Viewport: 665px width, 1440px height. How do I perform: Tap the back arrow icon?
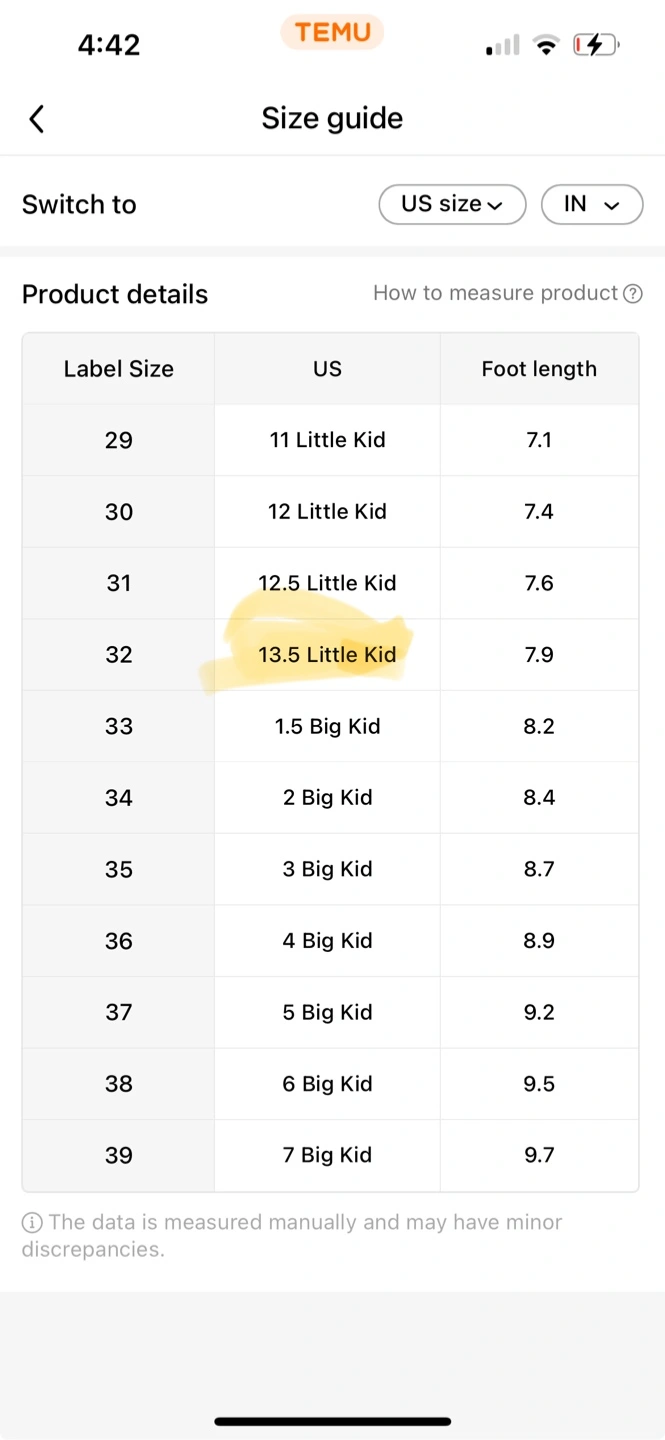click(37, 119)
